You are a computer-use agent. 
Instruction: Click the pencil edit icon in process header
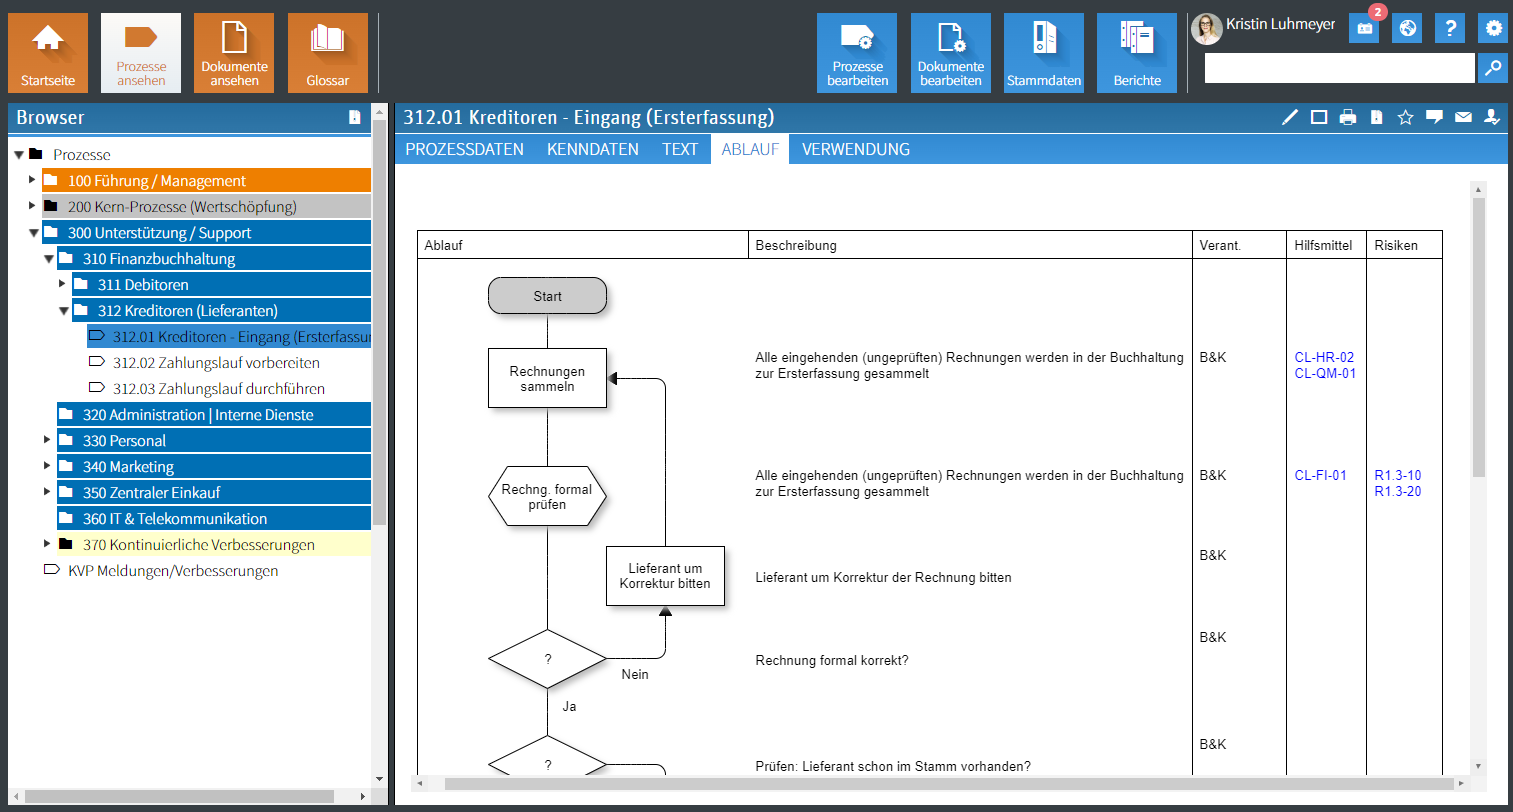pos(1290,117)
